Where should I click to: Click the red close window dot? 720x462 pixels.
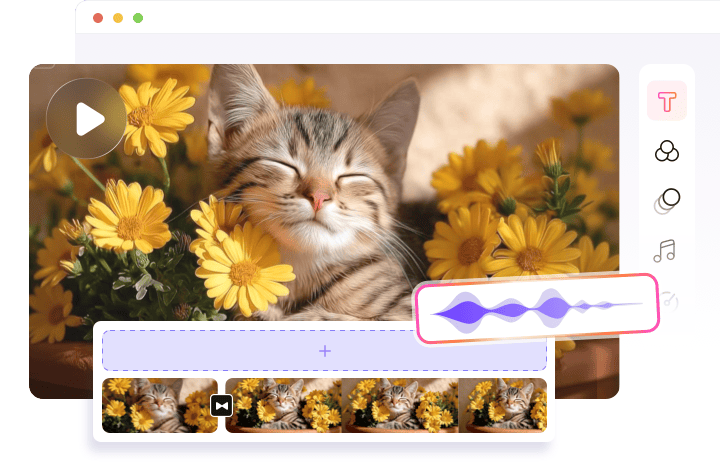pyautogui.click(x=98, y=18)
